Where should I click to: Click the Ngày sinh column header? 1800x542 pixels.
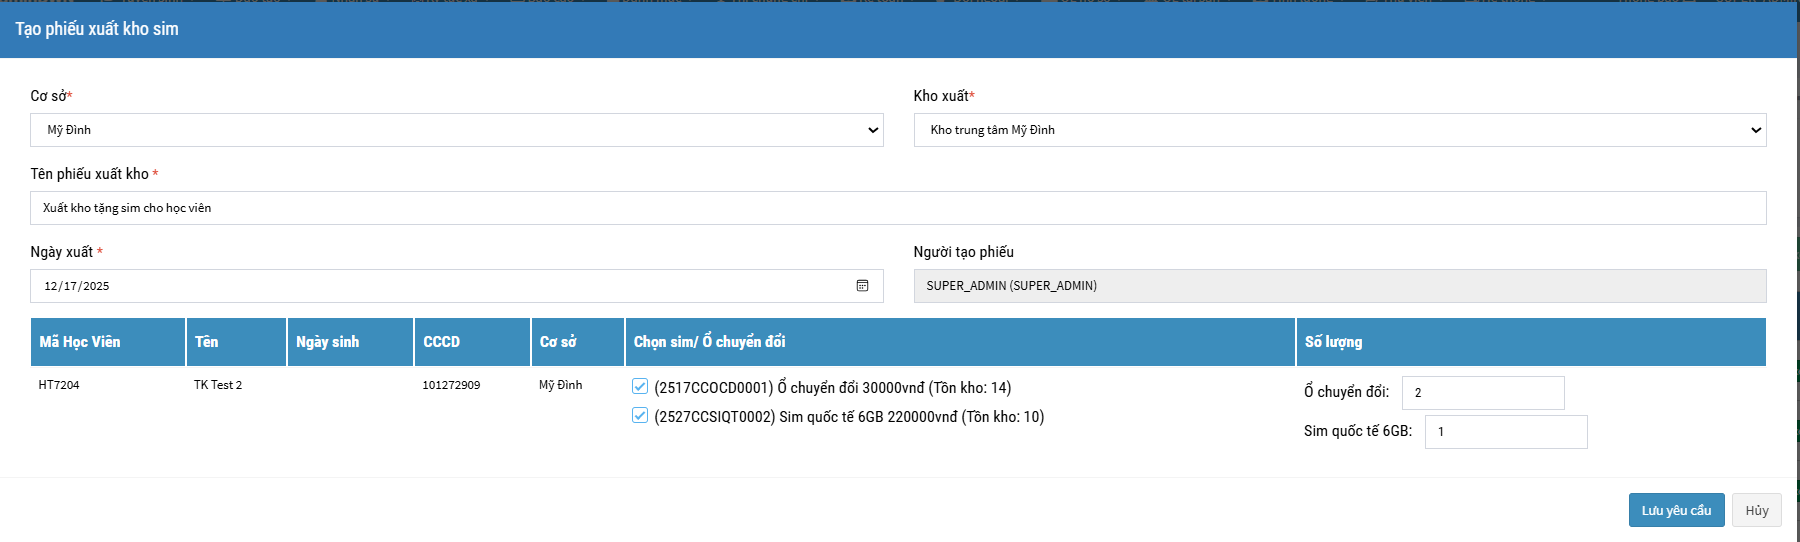pos(328,342)
